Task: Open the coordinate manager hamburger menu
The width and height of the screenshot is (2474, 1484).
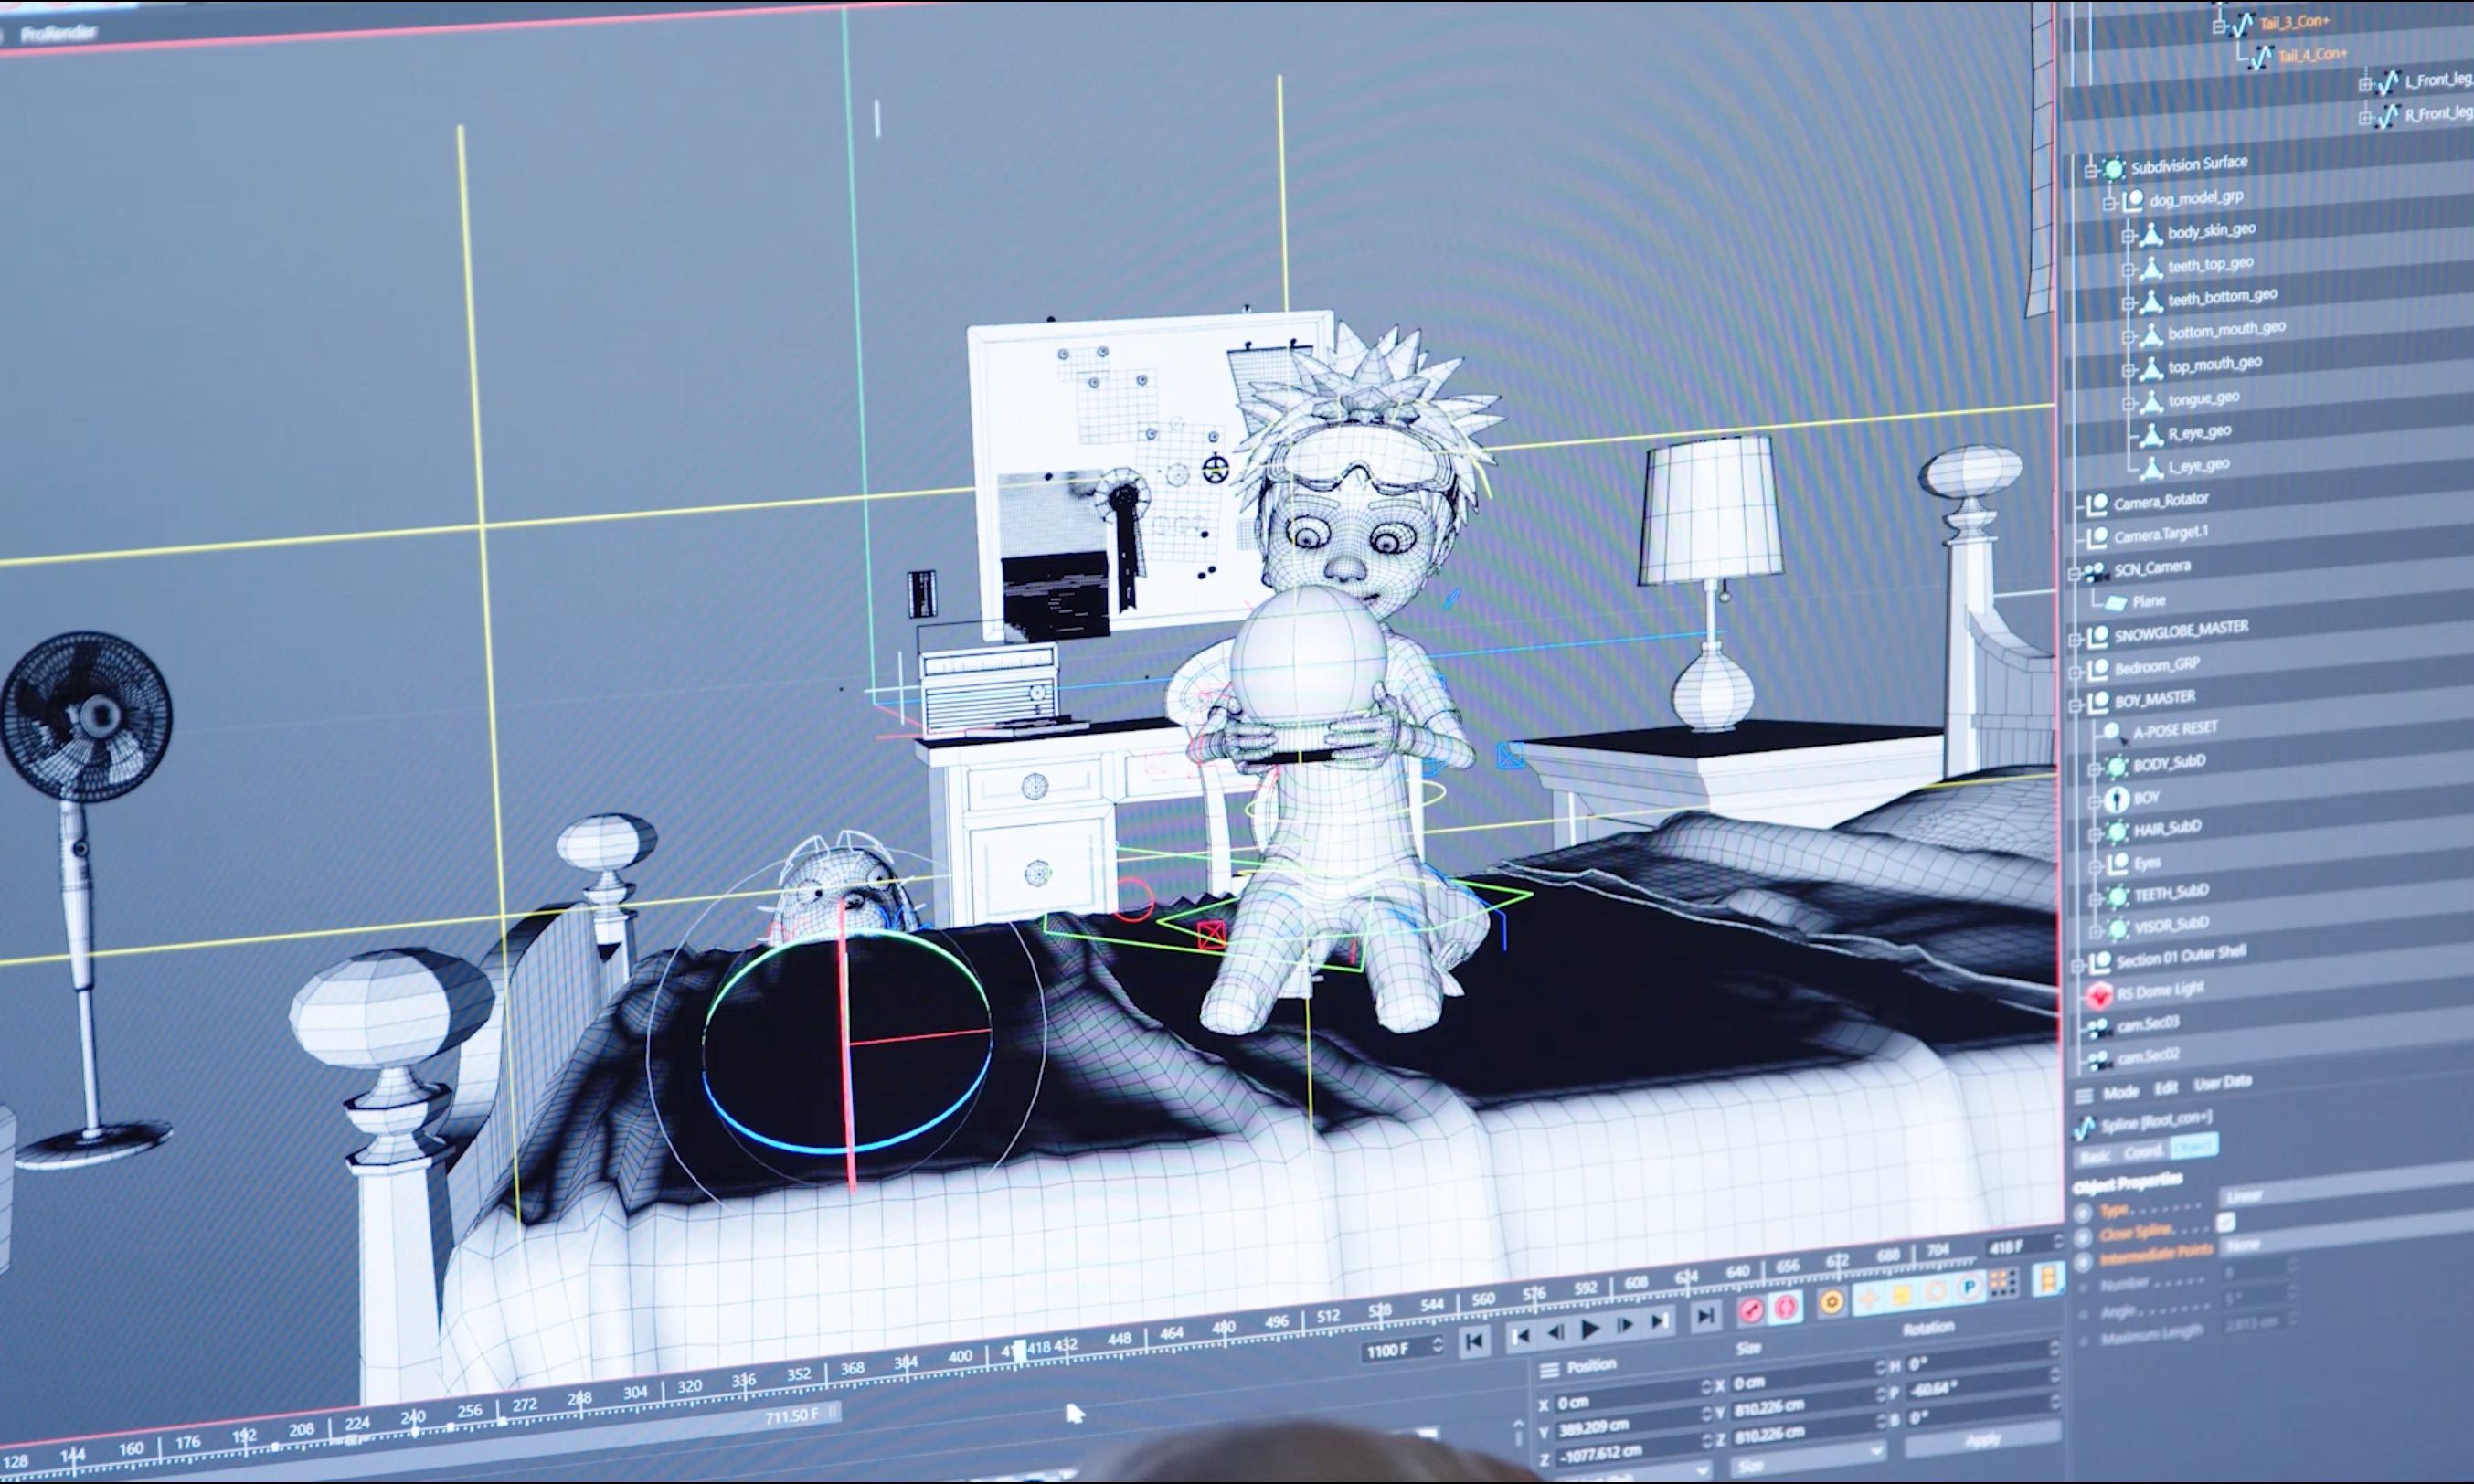Action: (x=1549, y=1369)
